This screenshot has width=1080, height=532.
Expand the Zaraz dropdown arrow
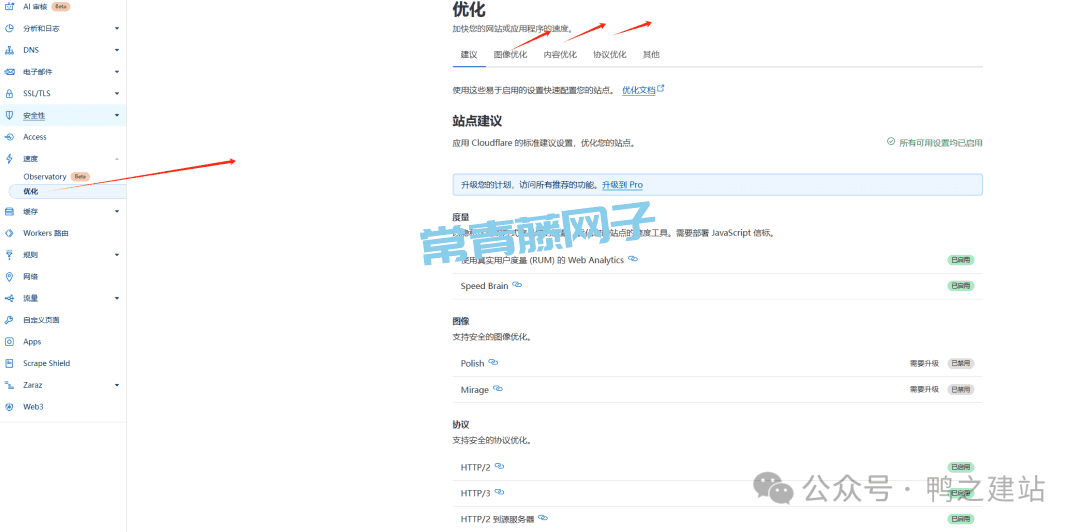[x=117, y=385]
